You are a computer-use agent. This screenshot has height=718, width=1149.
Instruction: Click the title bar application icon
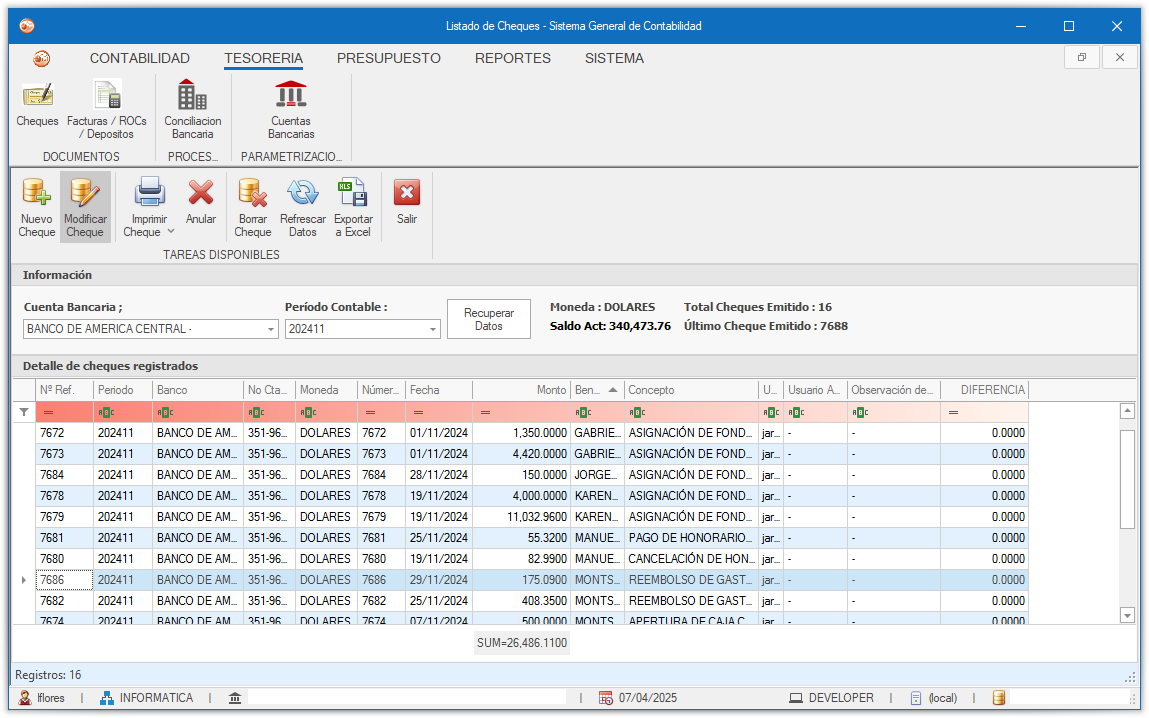coord(27,26)
